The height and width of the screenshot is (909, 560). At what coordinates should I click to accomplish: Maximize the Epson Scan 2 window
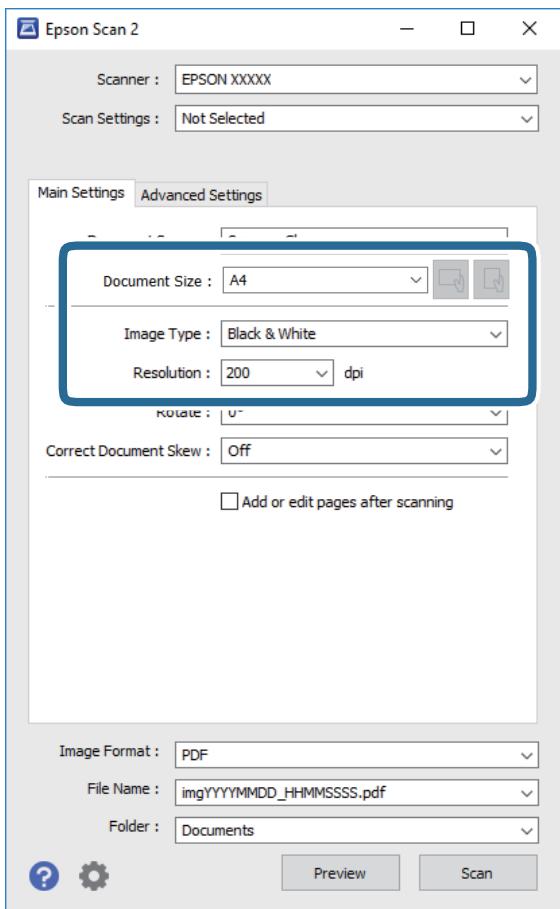coord(467,28)
